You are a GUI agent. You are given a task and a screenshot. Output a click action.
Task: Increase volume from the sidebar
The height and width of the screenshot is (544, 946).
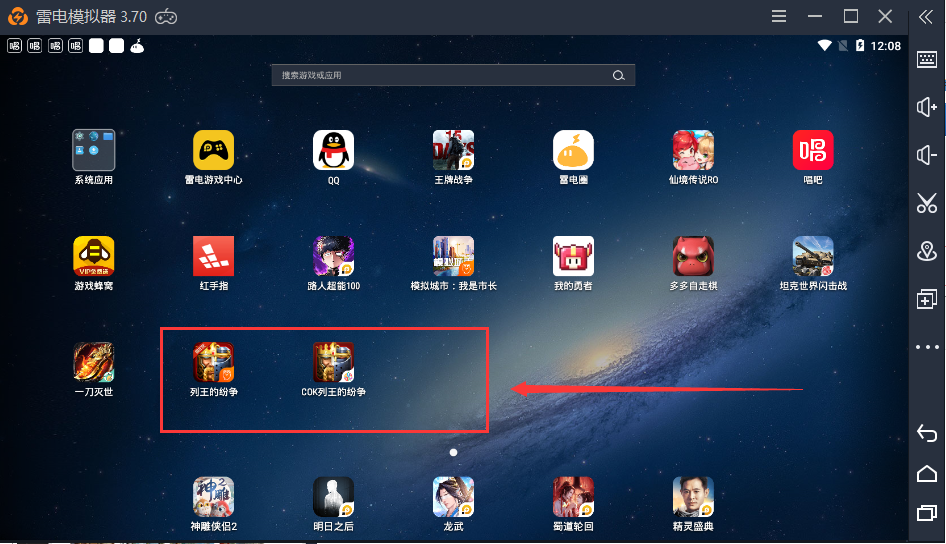[927, 107]
